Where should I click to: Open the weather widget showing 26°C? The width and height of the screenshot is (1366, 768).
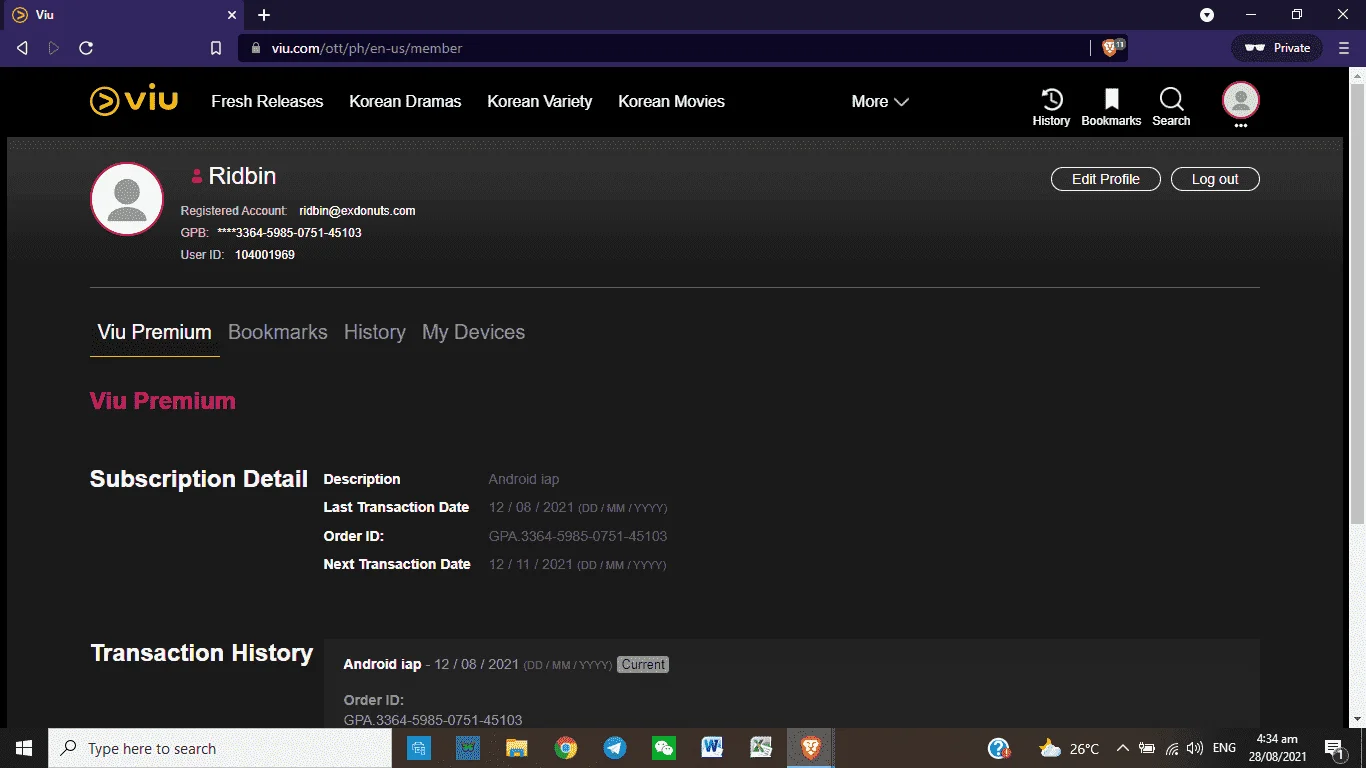pos(1068,748)
